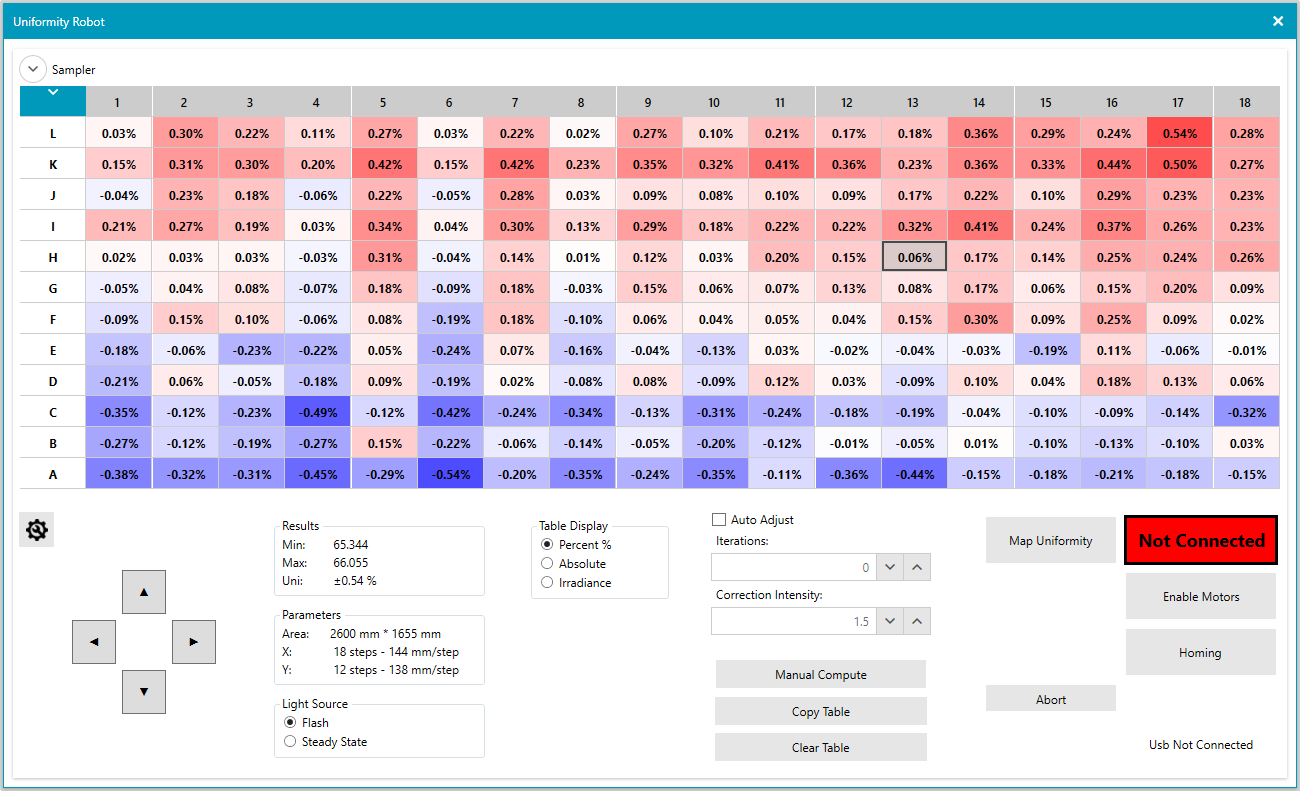Click the Enable Motors button
This screenshot has width=1300, height=791.
pos(1201,596)
